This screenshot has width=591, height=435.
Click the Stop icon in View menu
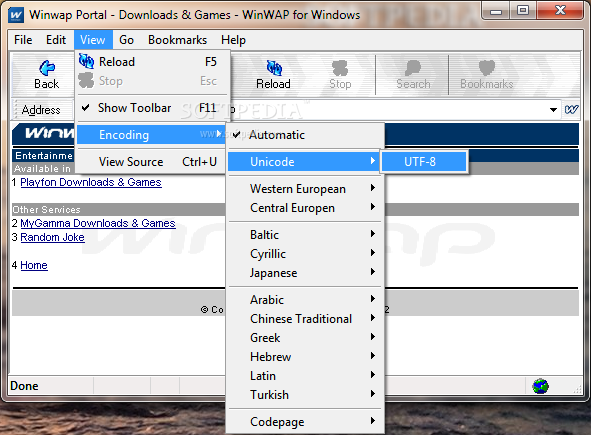click(x=86, y=80)
